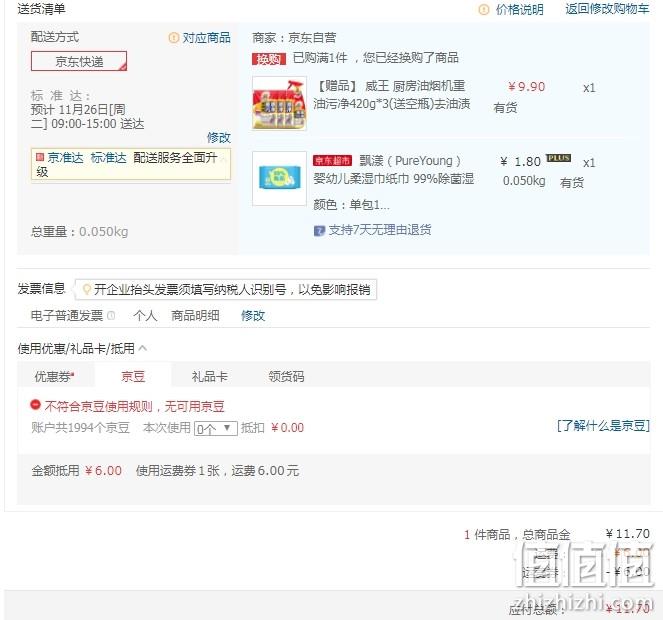Image resolution: width=663 pixels, height=620 pixels.
Task: Switch to 礼品卡 tab
Action: [210, 376]
